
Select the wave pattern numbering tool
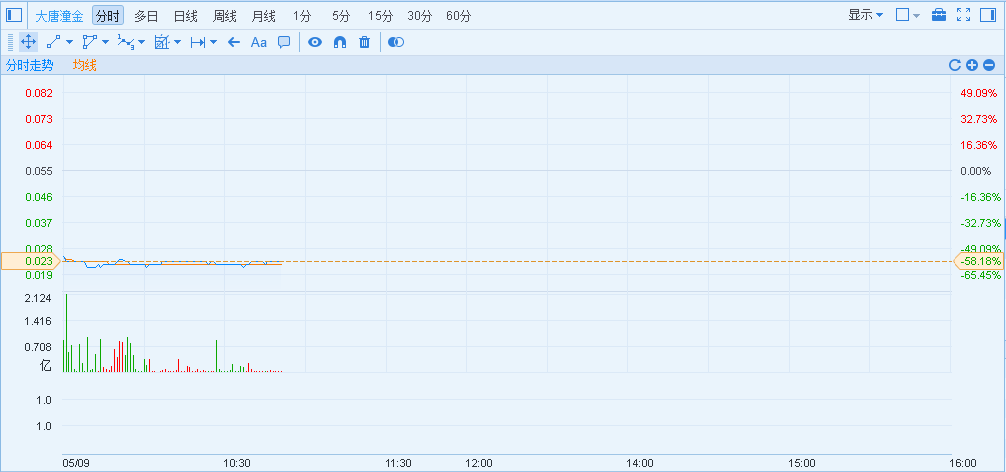point(126,42)
